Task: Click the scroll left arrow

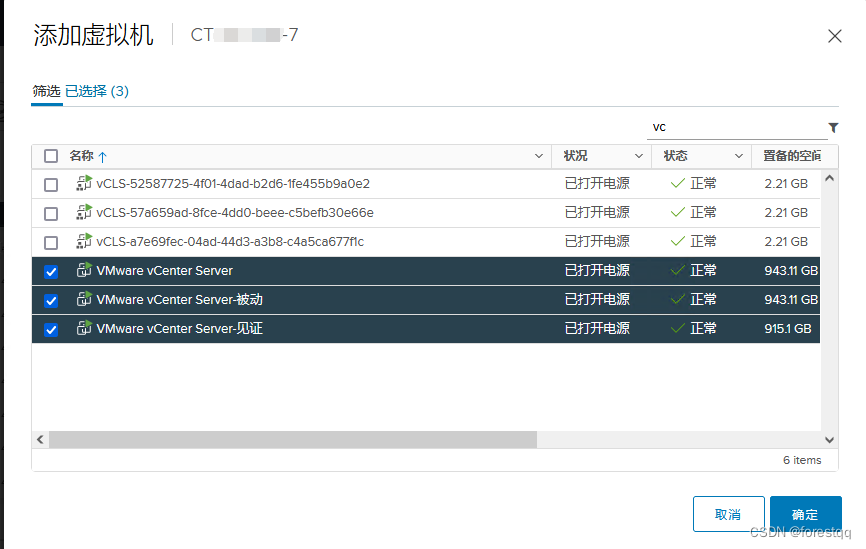Action: (x=40, y=440)
